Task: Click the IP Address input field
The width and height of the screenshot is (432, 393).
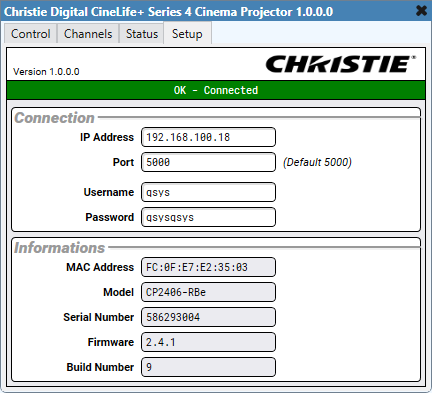Action: 208,137
